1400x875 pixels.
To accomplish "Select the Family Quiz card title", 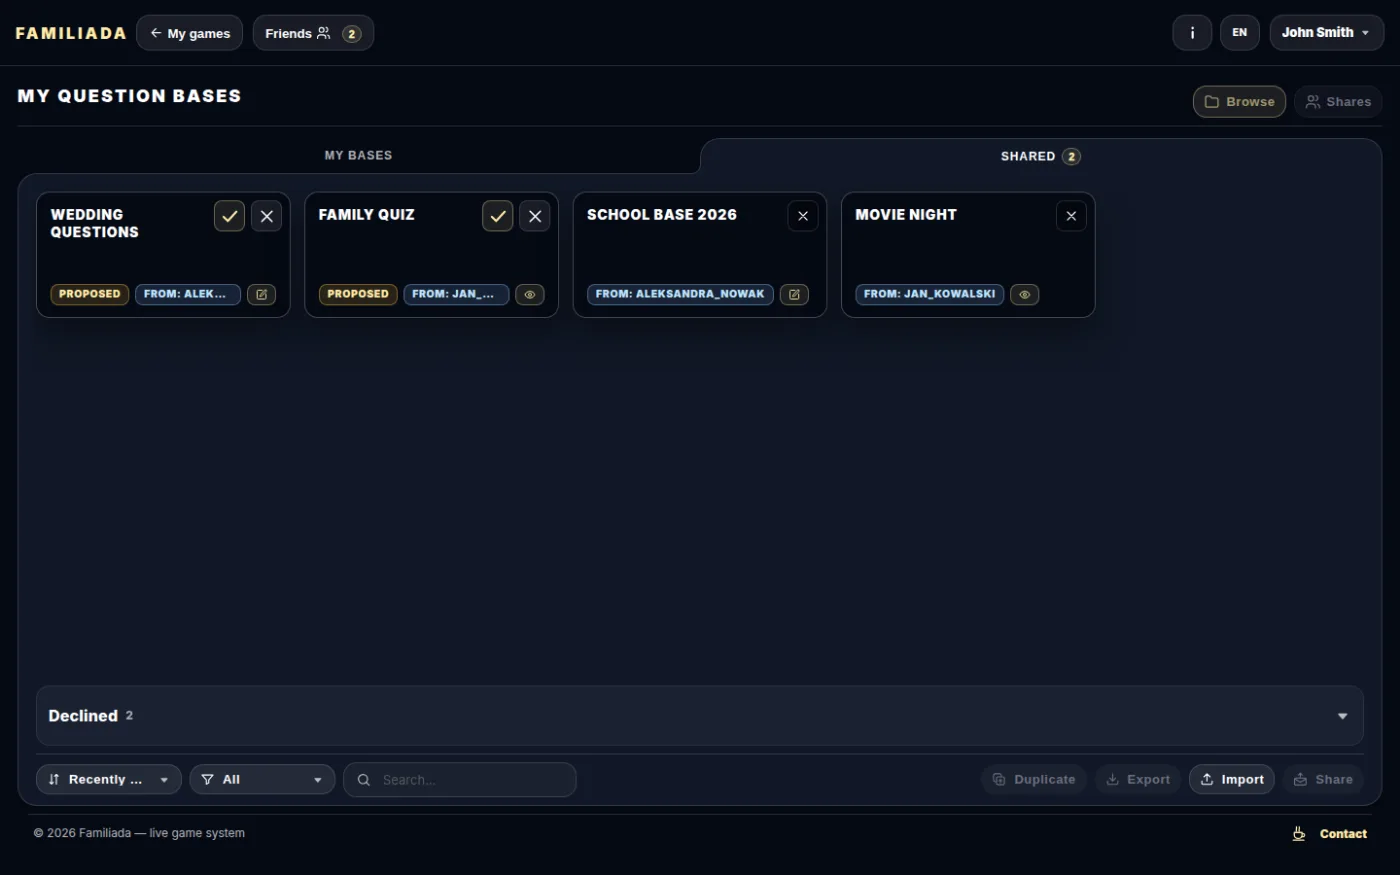I will point(366,215).
